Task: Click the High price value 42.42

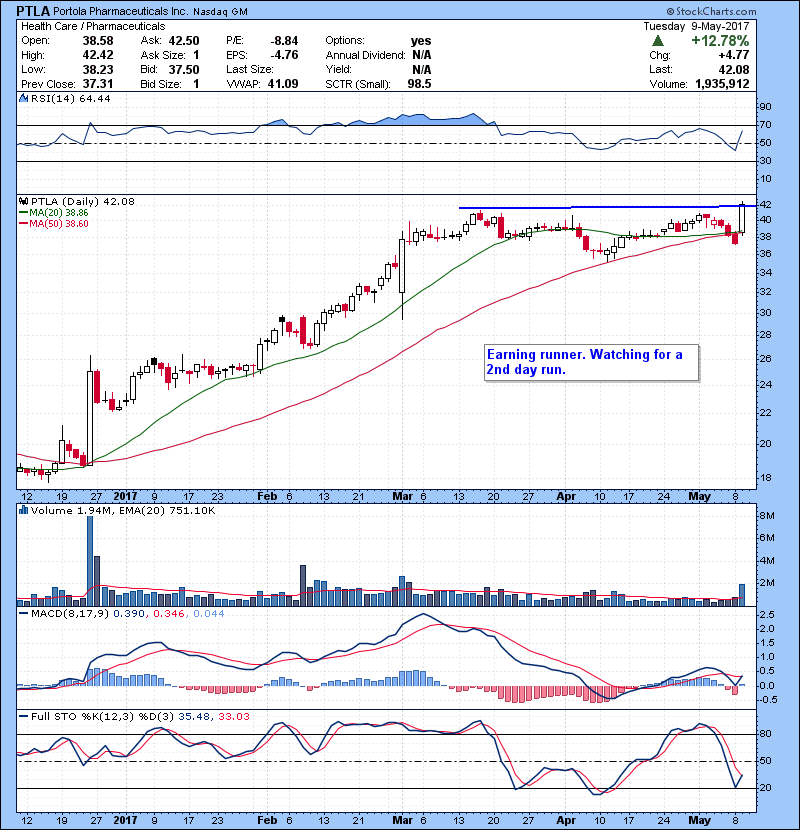Action: [98, 55]
